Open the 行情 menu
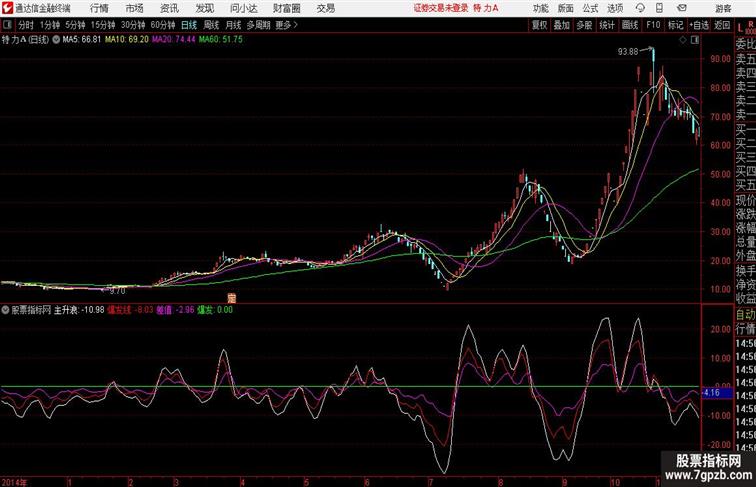Screen dimensions: 756x487 (99, 8)
